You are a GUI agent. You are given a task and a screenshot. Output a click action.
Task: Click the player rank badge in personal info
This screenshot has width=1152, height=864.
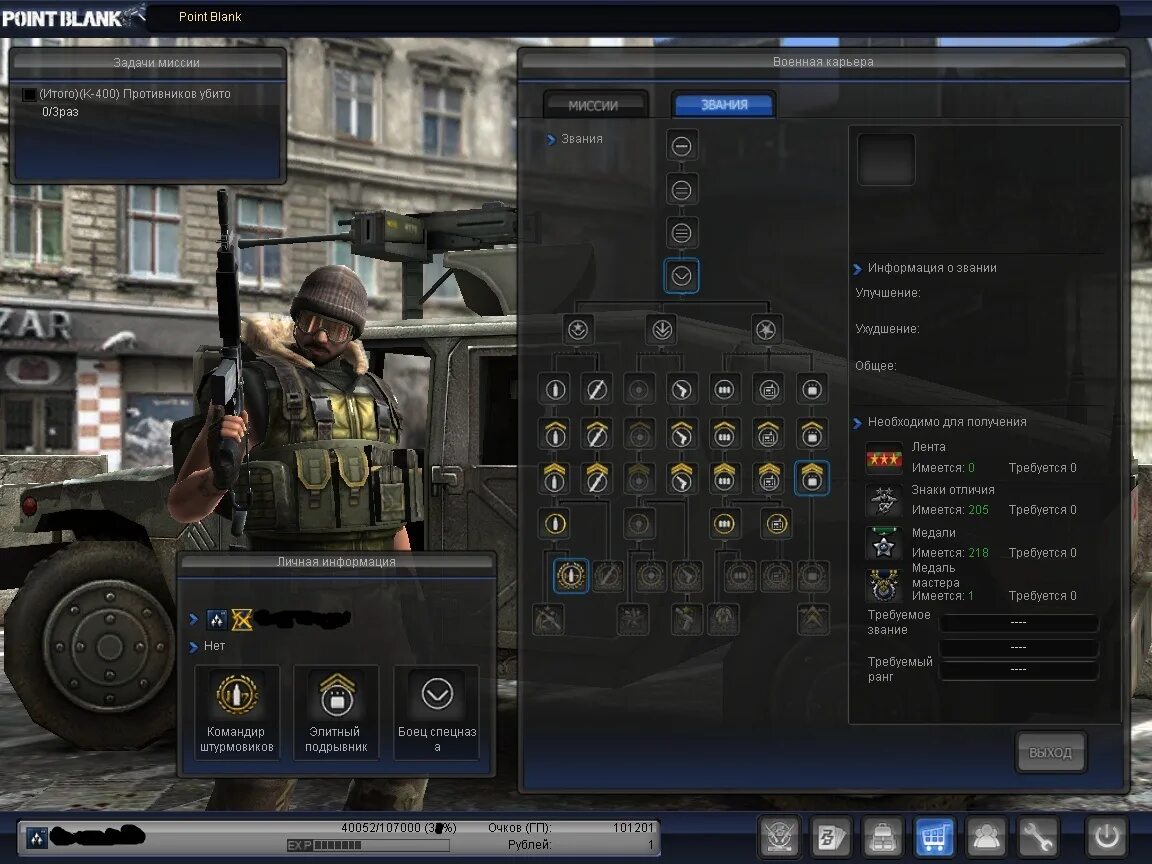coord(216,619)
